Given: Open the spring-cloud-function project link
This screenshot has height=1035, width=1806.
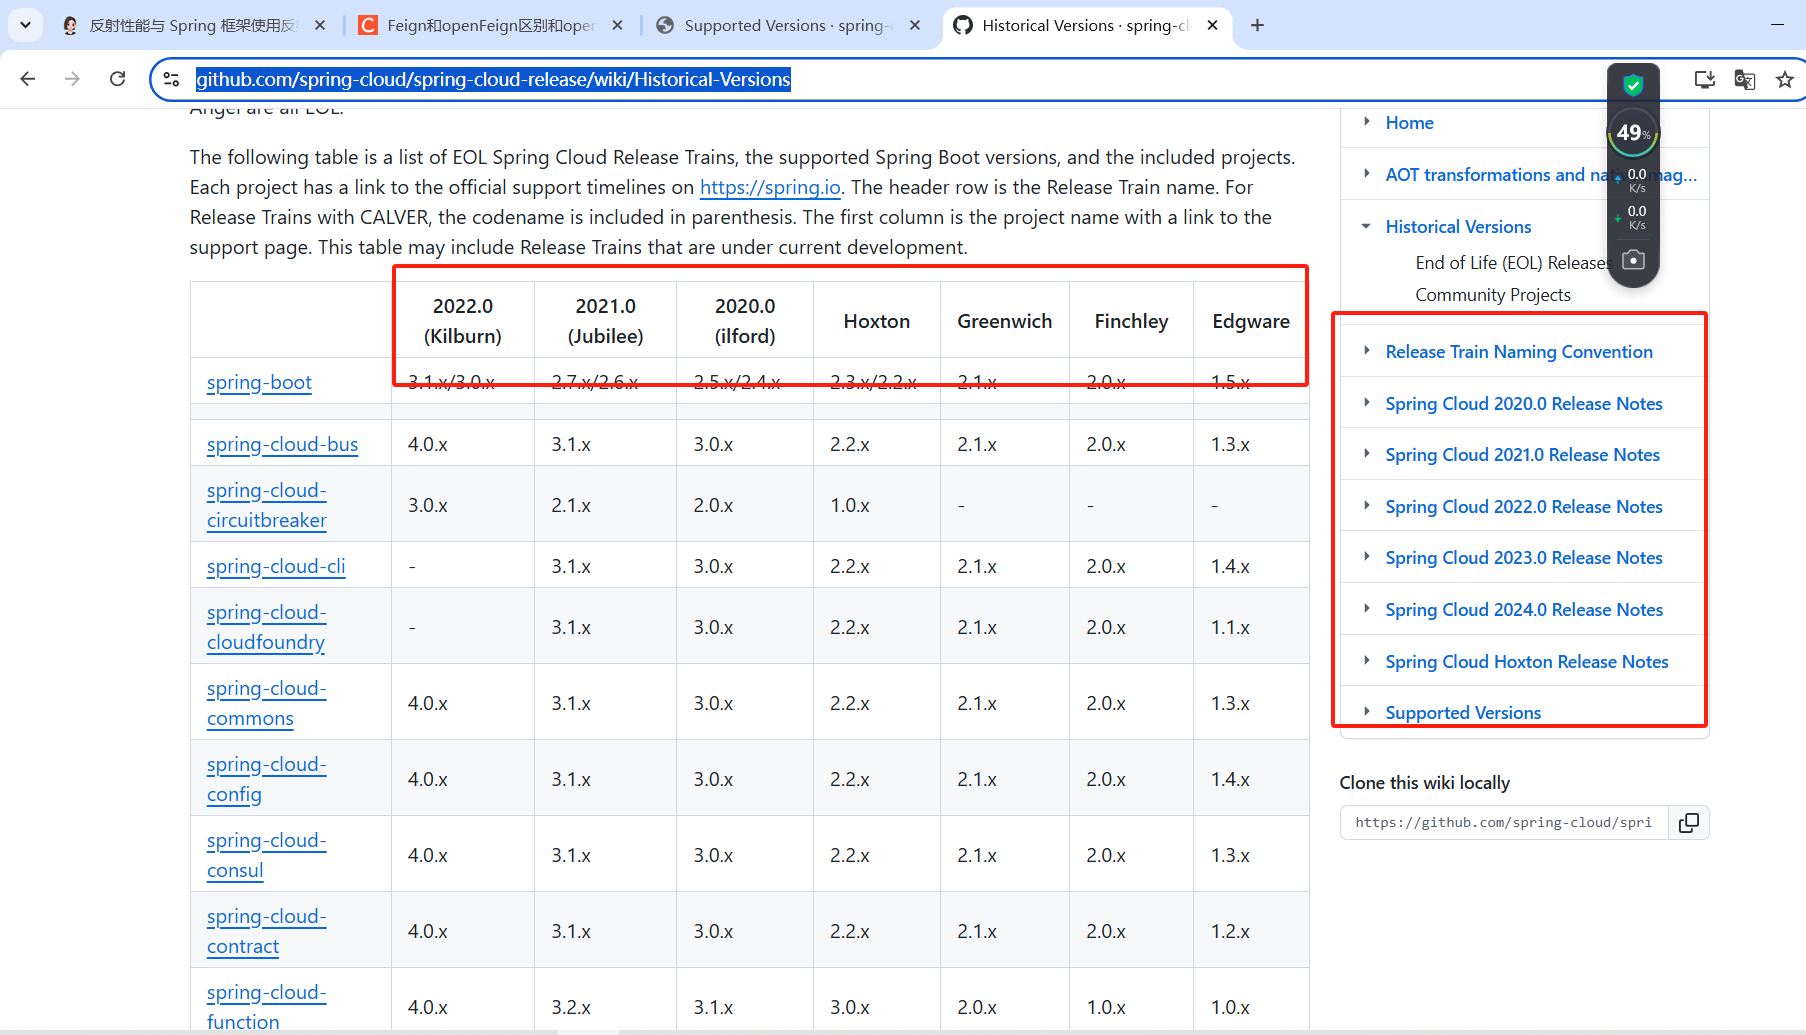Looking at the screenshot, I should click(x=267, y=1007).
